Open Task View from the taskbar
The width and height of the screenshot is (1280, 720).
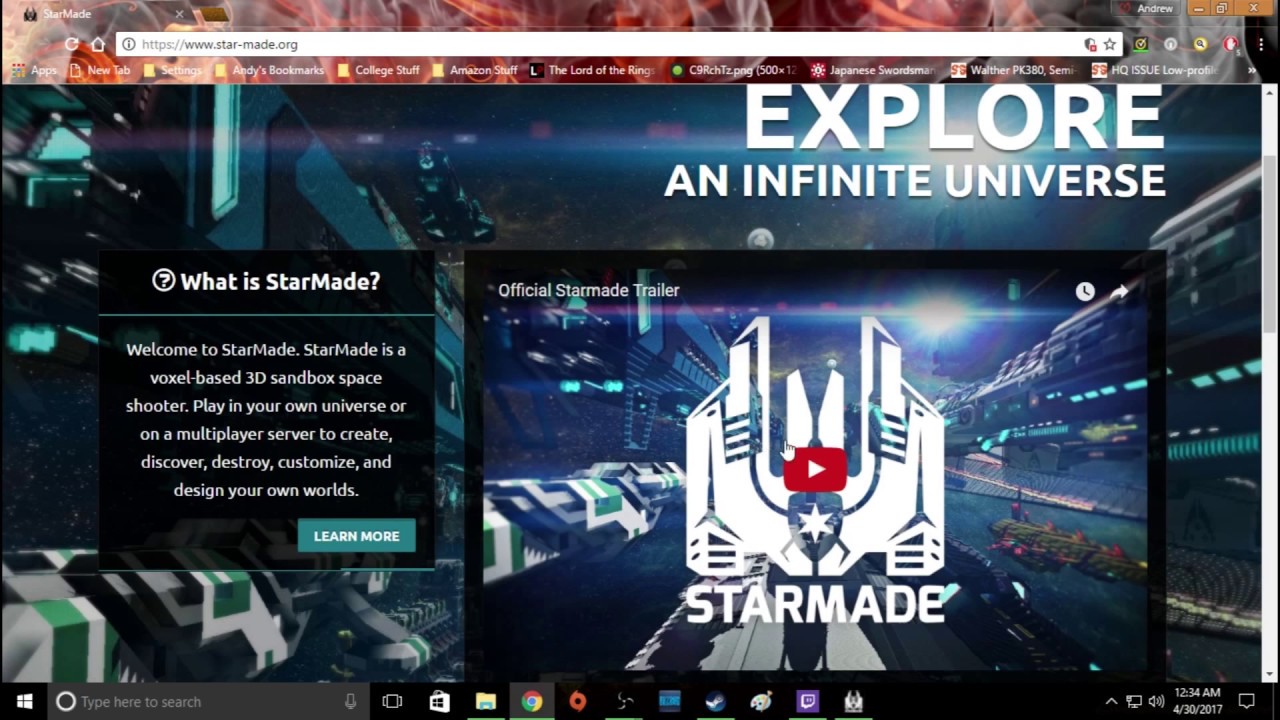(x=392, y=701)
